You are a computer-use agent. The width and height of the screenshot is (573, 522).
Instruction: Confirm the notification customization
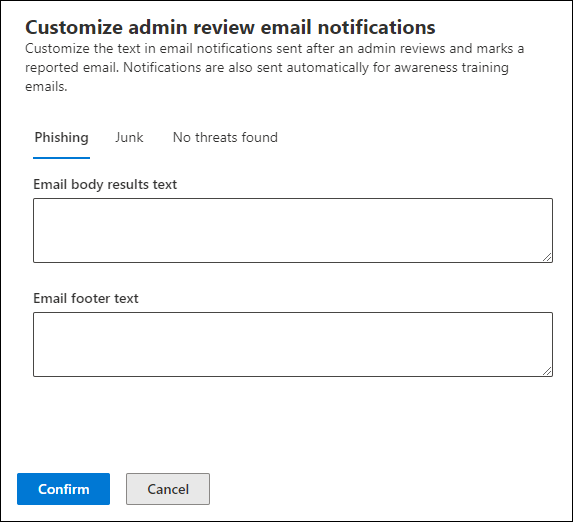tap(63, 489)
